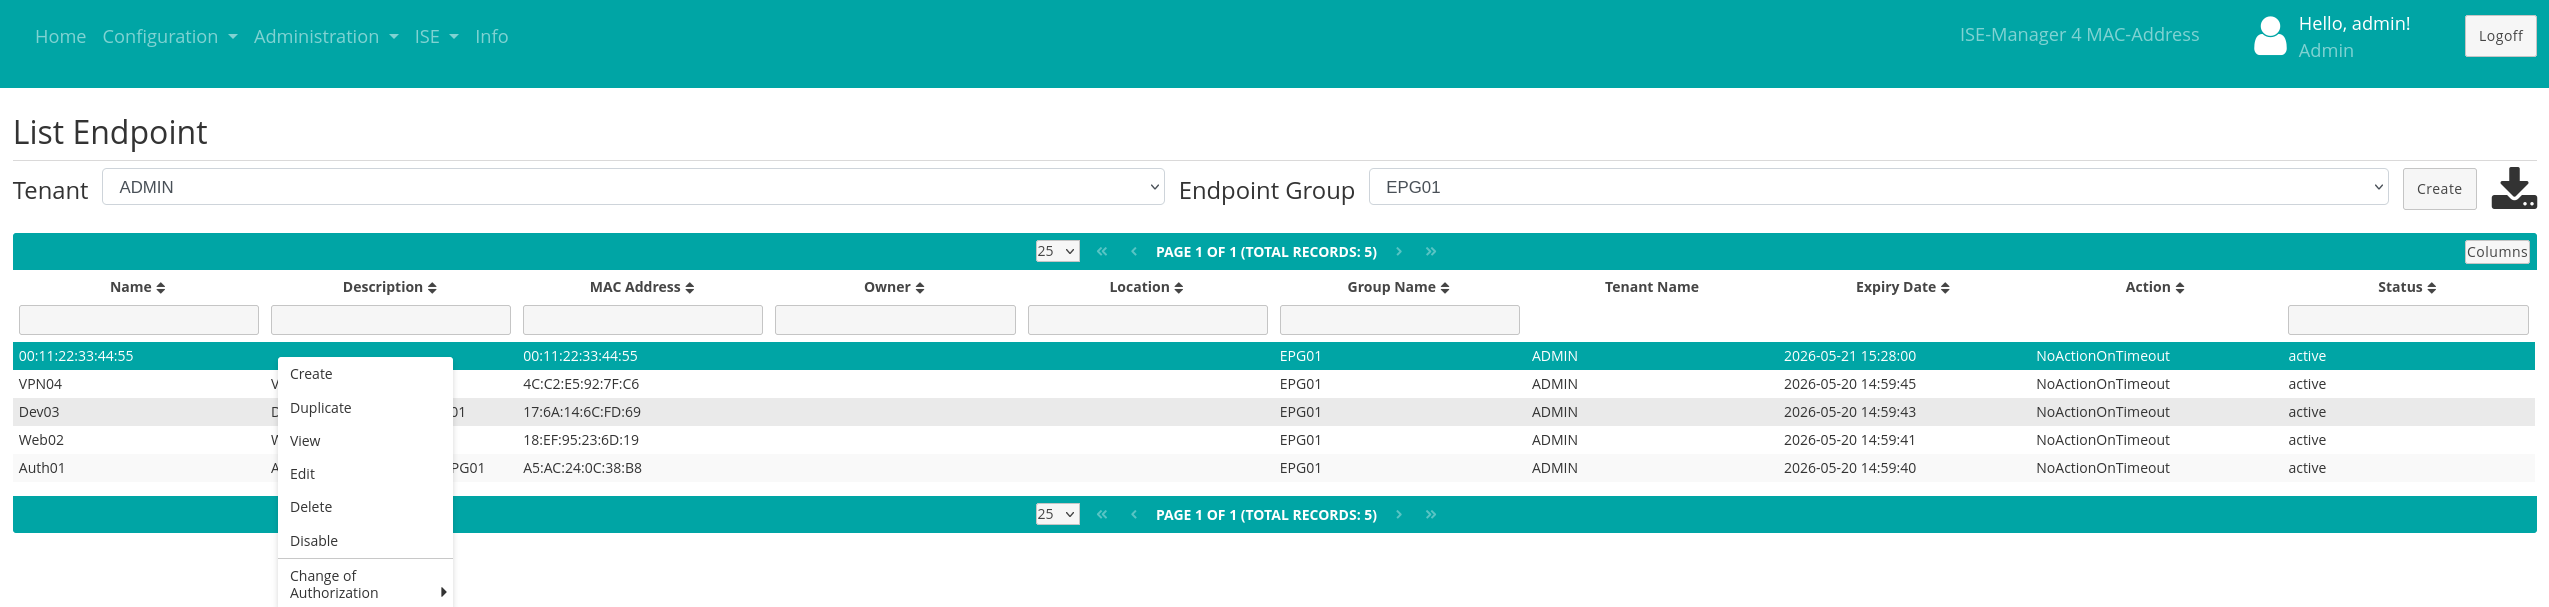Viewport: 2549px width, 607px height.
Task: Change rows per page in top paginator
Action: click(1057, 252)
